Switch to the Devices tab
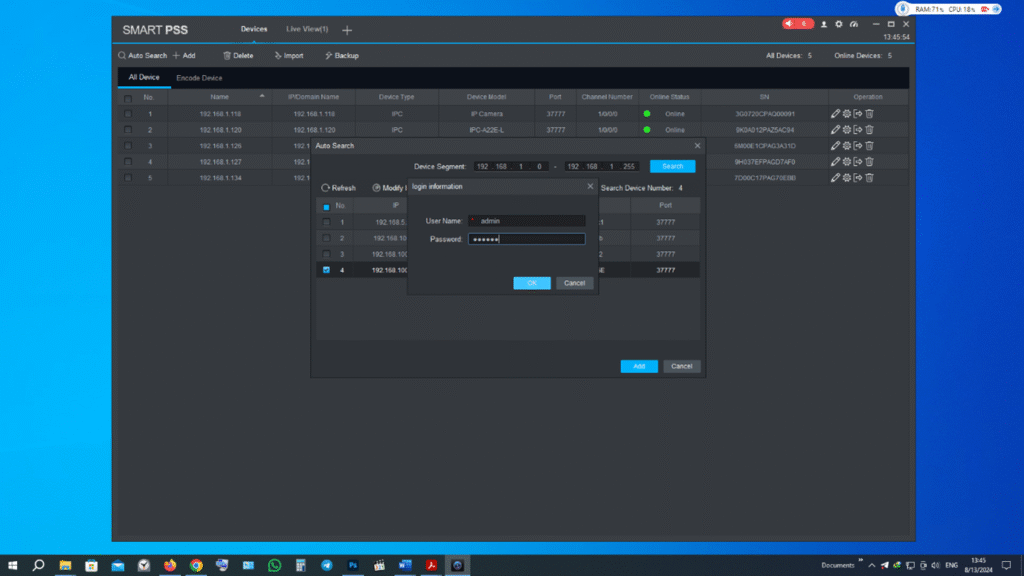Viewport: 1024px width, 576px height. pyautogui.click(x=254, y=29)
